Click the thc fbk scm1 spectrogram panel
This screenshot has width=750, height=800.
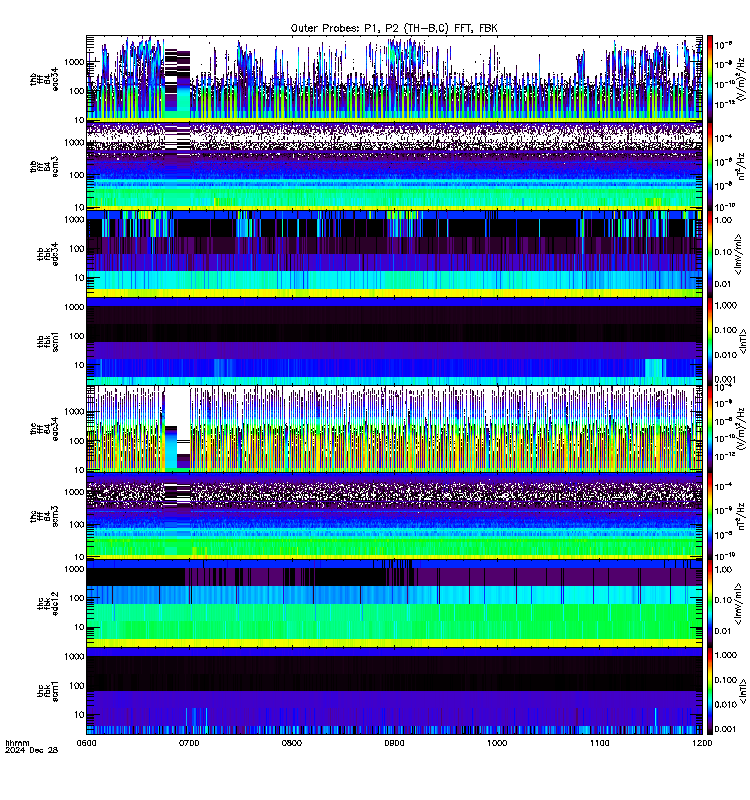coord(394,691)
